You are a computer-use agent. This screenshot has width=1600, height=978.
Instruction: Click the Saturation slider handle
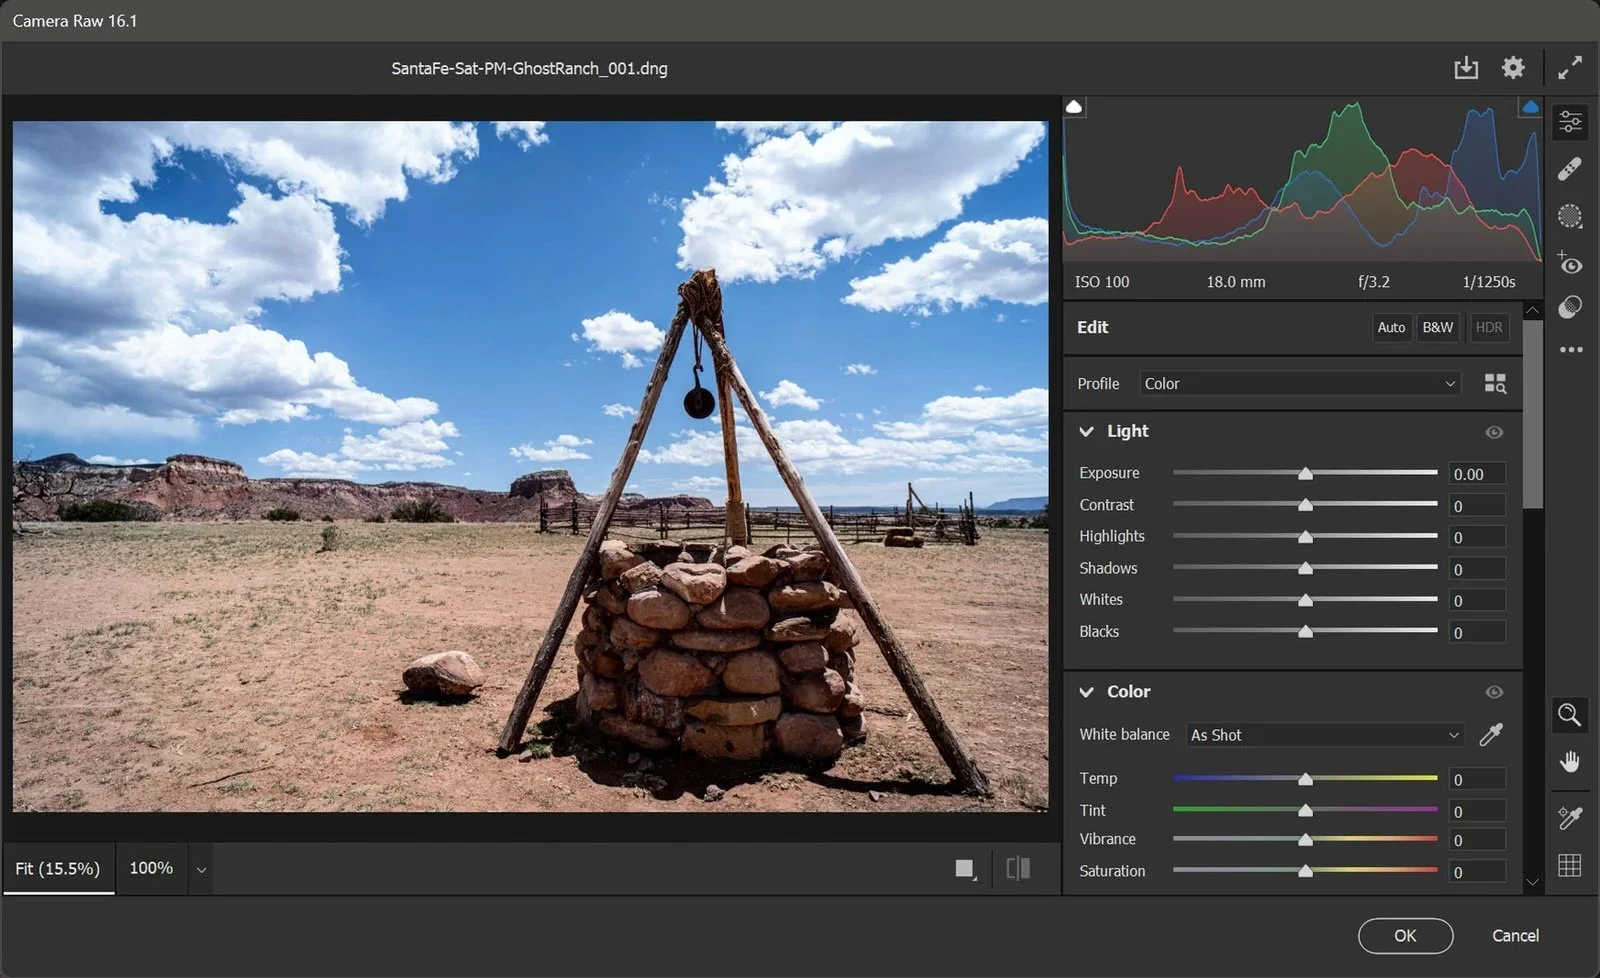[1305, 871]
